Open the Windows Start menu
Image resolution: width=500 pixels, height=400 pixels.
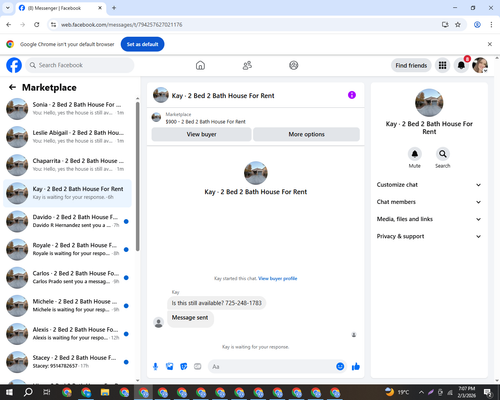click(9, 392)
